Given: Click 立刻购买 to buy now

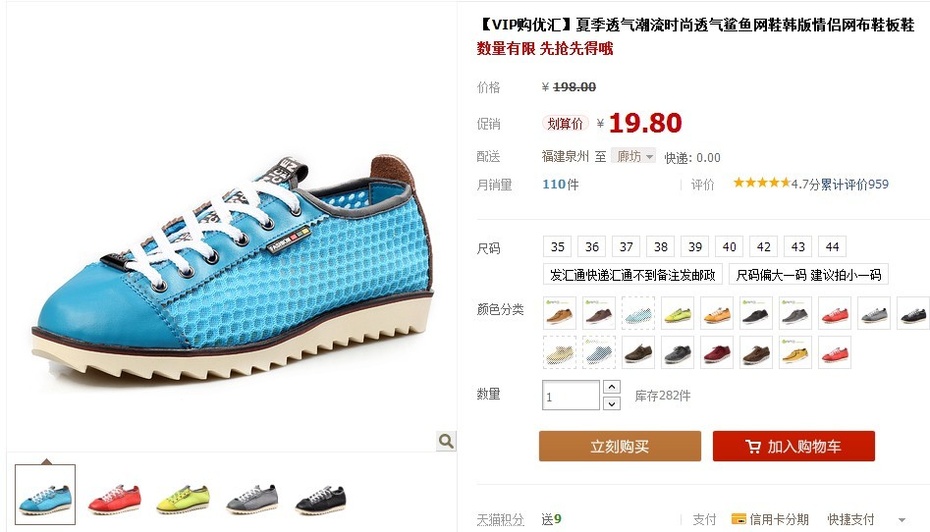Looking at the screenshot, I should point(620,446).
